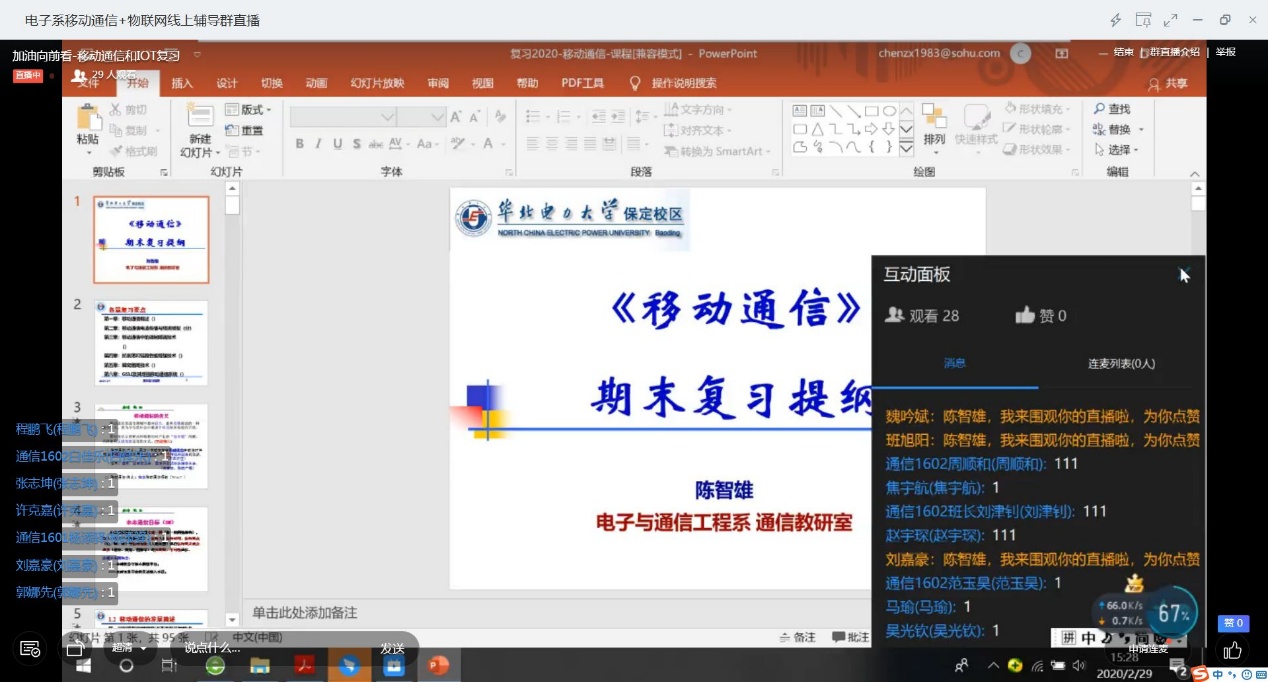Click the 备注 notes button in status bar
Viewport: 1268px width, 682px height.
[797, 637]
